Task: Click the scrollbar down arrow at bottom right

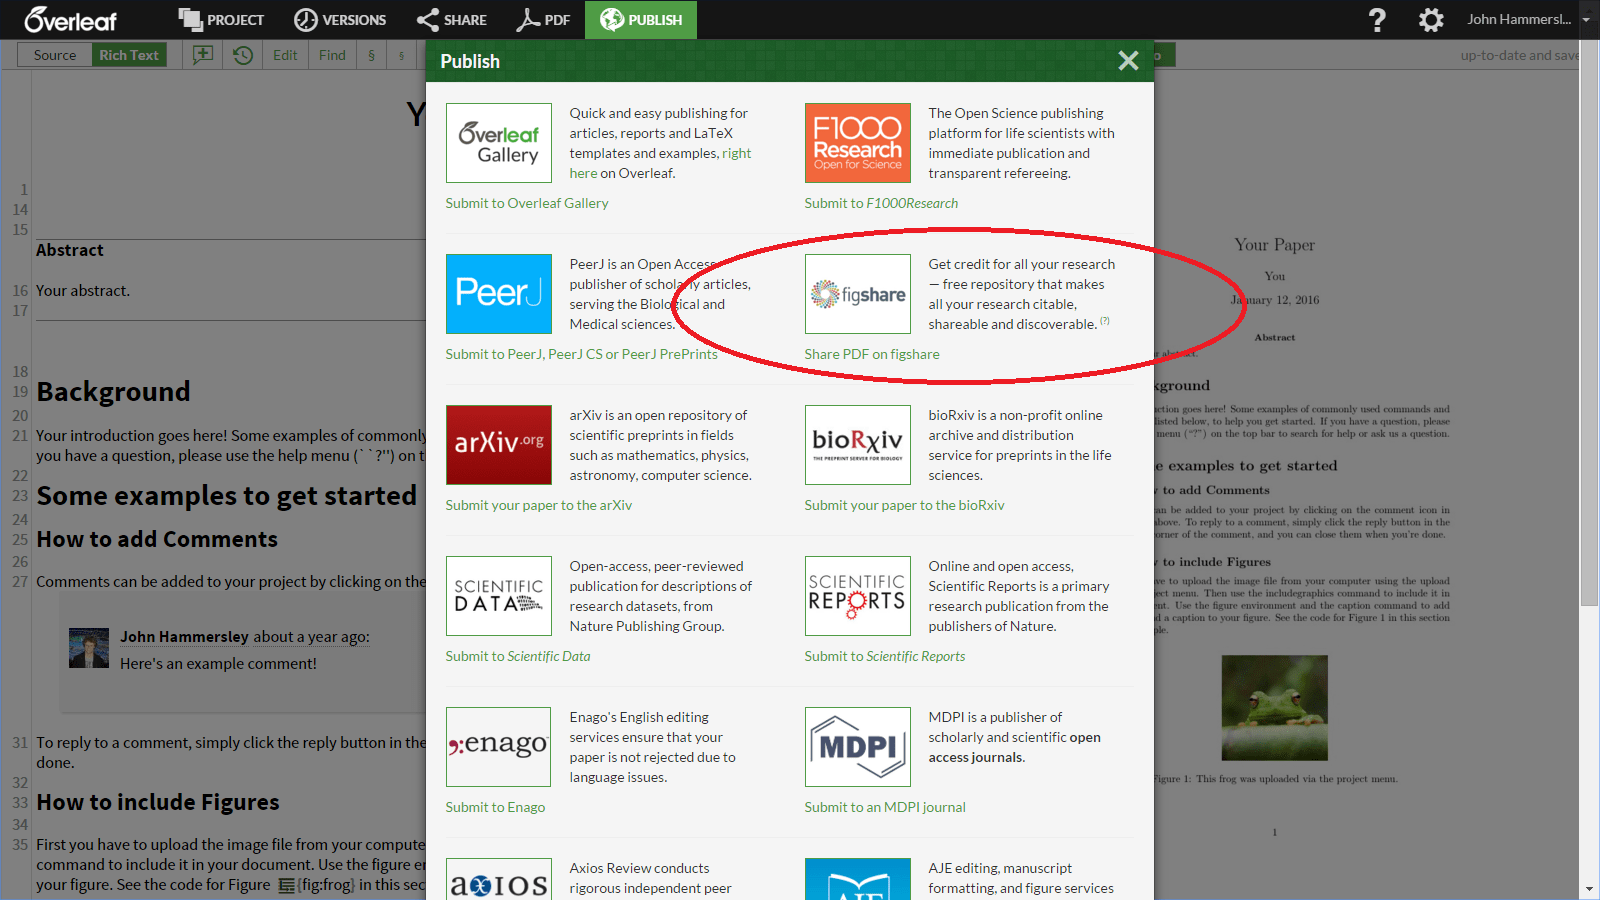Action: [1590, 890]
